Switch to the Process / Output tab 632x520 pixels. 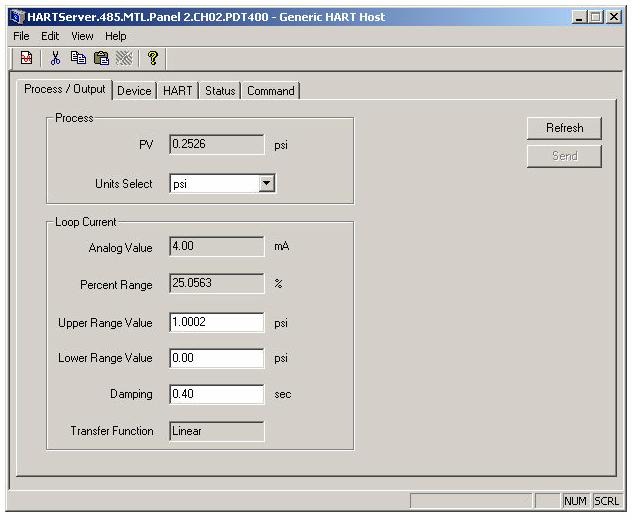pos(64,89)
